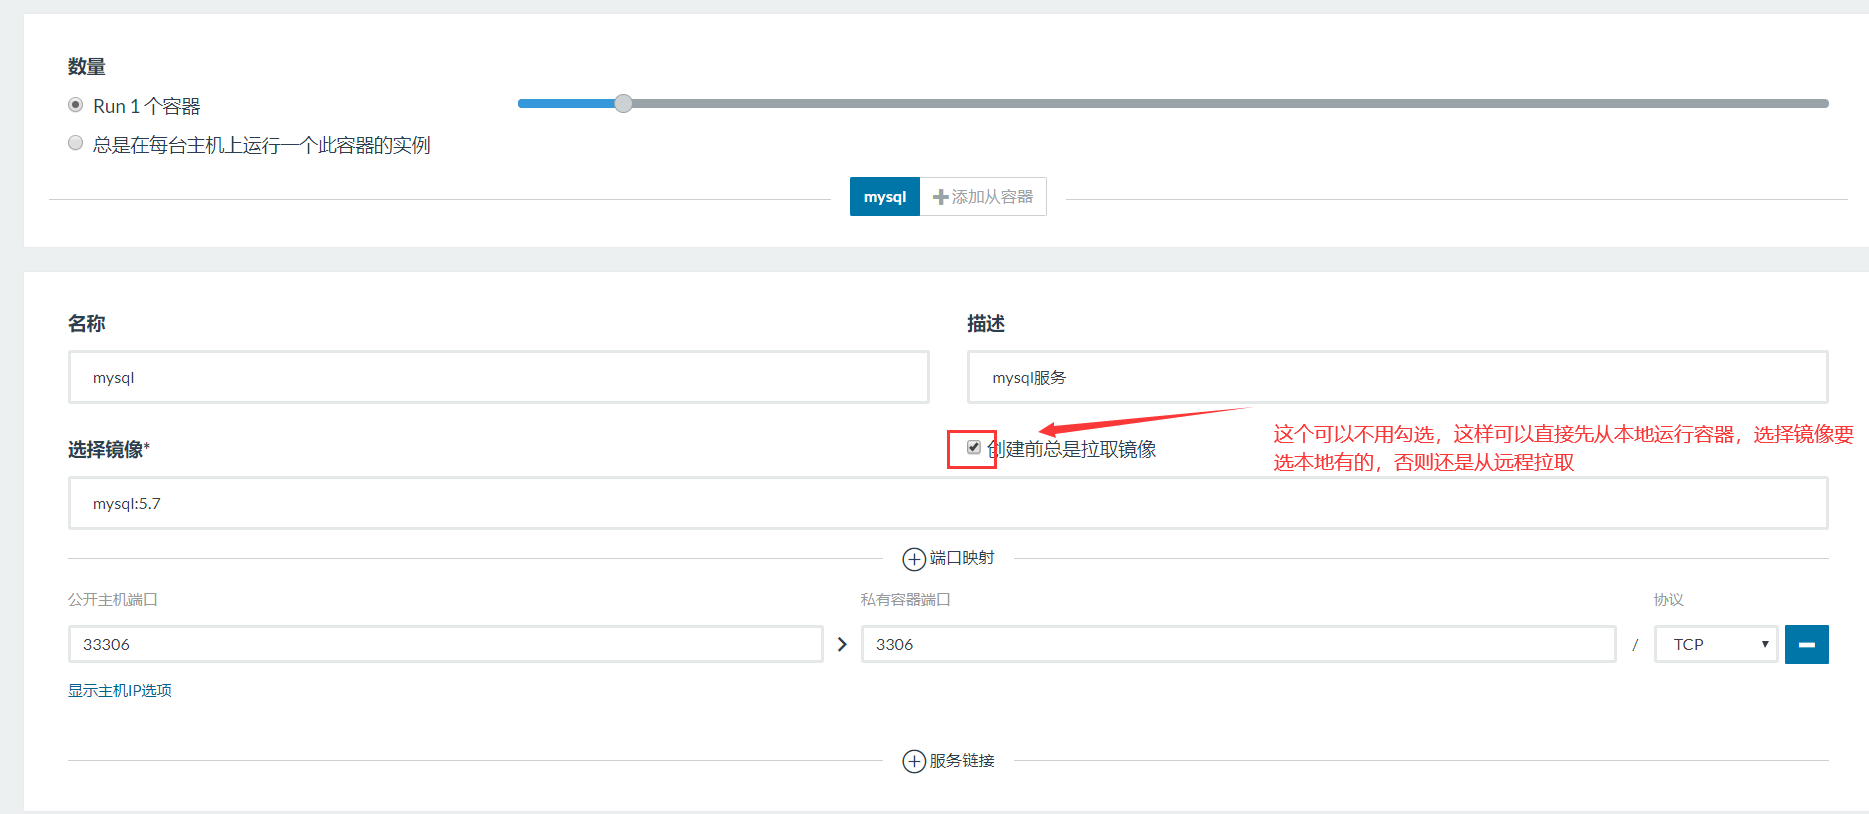Click the 公开主机端口 field showing 33306

click(445, 645)
